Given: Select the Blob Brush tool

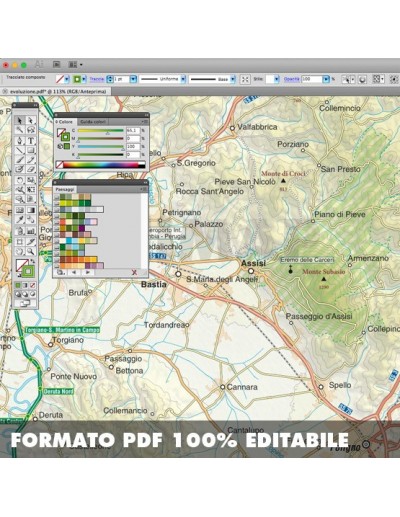Looking at the screenshot, I should pyautogui.click(x=20, y=169).
